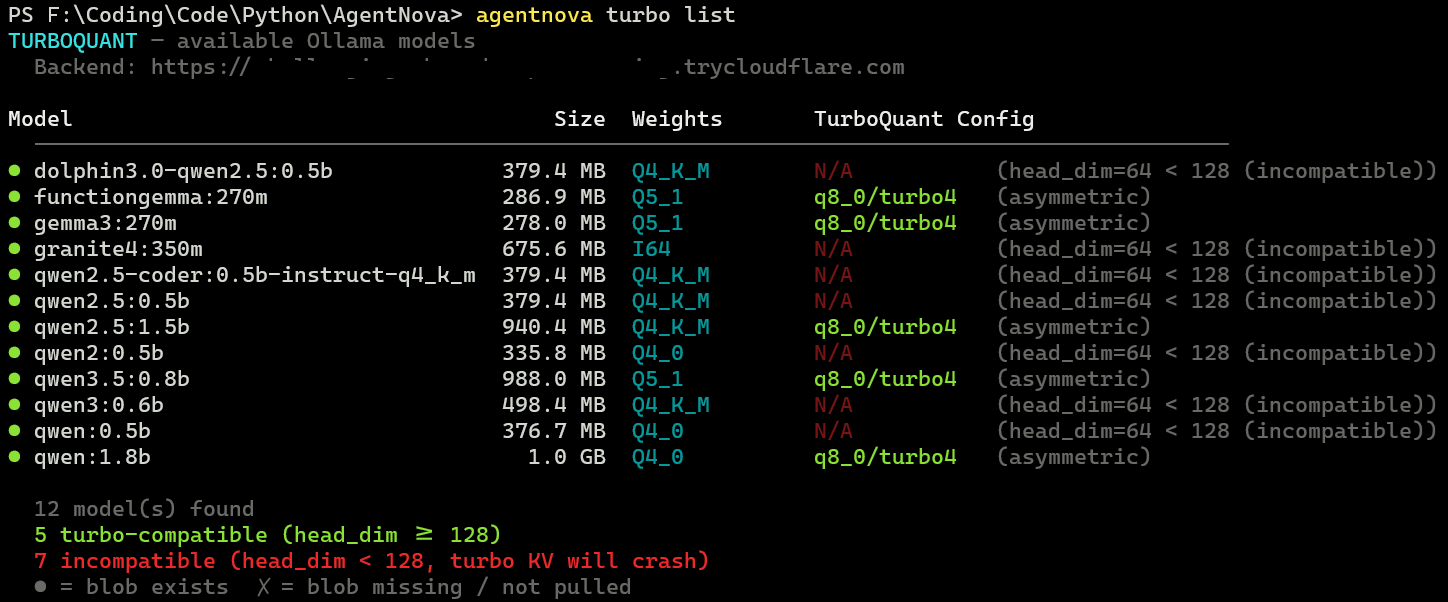
Task: Click Q4_0 weights in the qwen:1.8b row
Action: pos(658,457)
